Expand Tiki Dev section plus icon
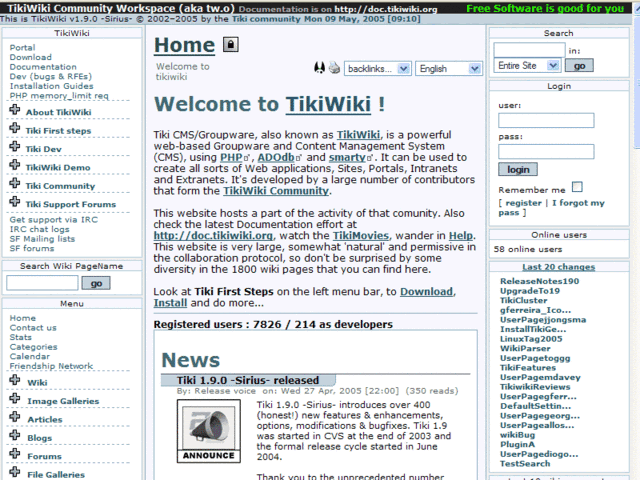 tap(14, 149)
